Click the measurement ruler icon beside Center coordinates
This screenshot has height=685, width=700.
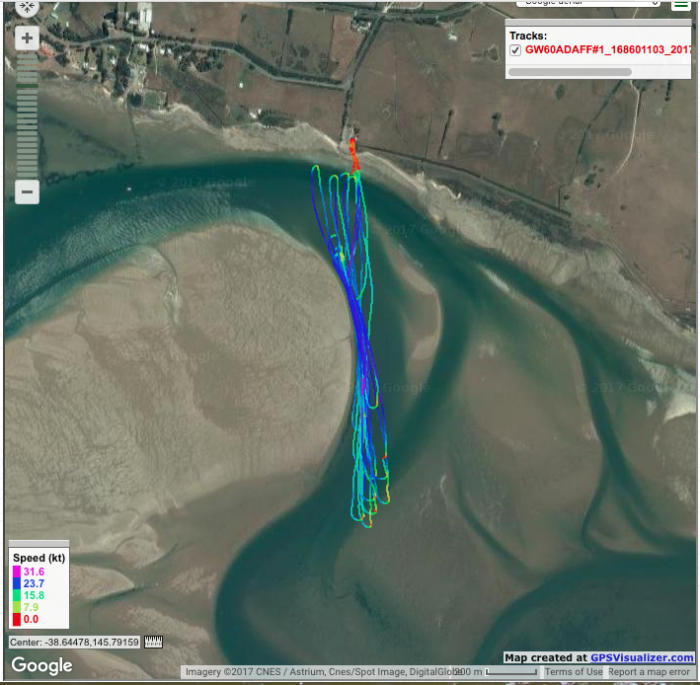point(154,642)
